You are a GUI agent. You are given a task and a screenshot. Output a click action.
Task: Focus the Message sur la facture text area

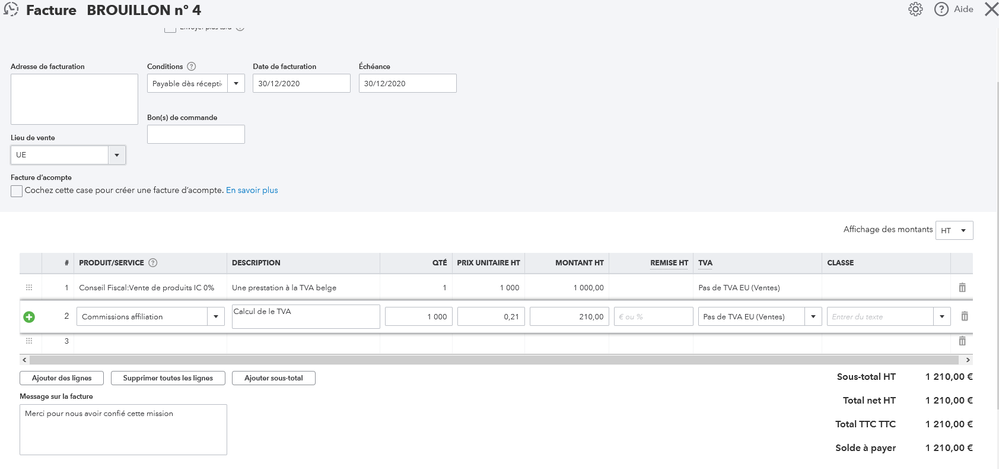click(123, 429)
